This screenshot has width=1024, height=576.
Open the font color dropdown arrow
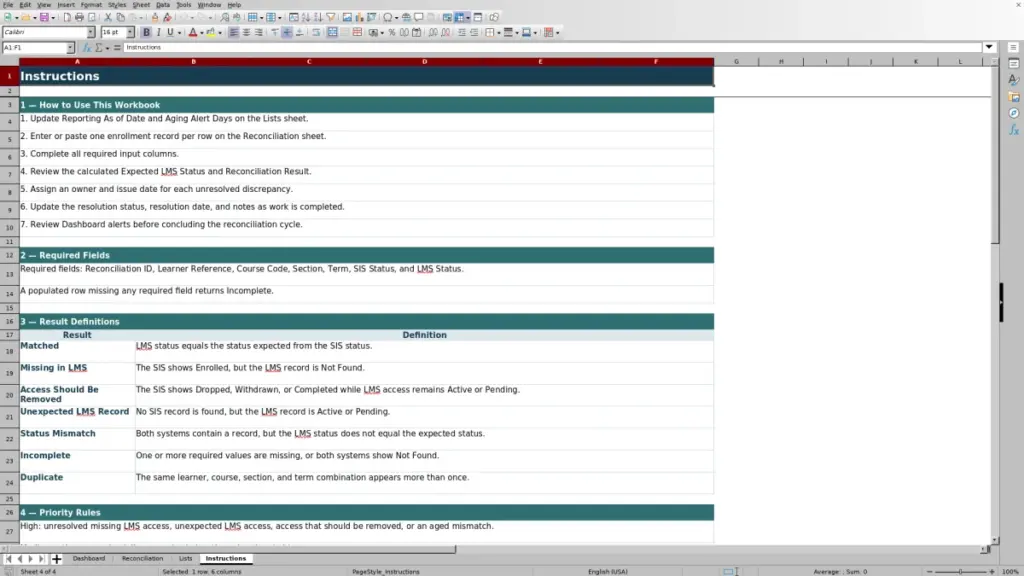point(202,32)
